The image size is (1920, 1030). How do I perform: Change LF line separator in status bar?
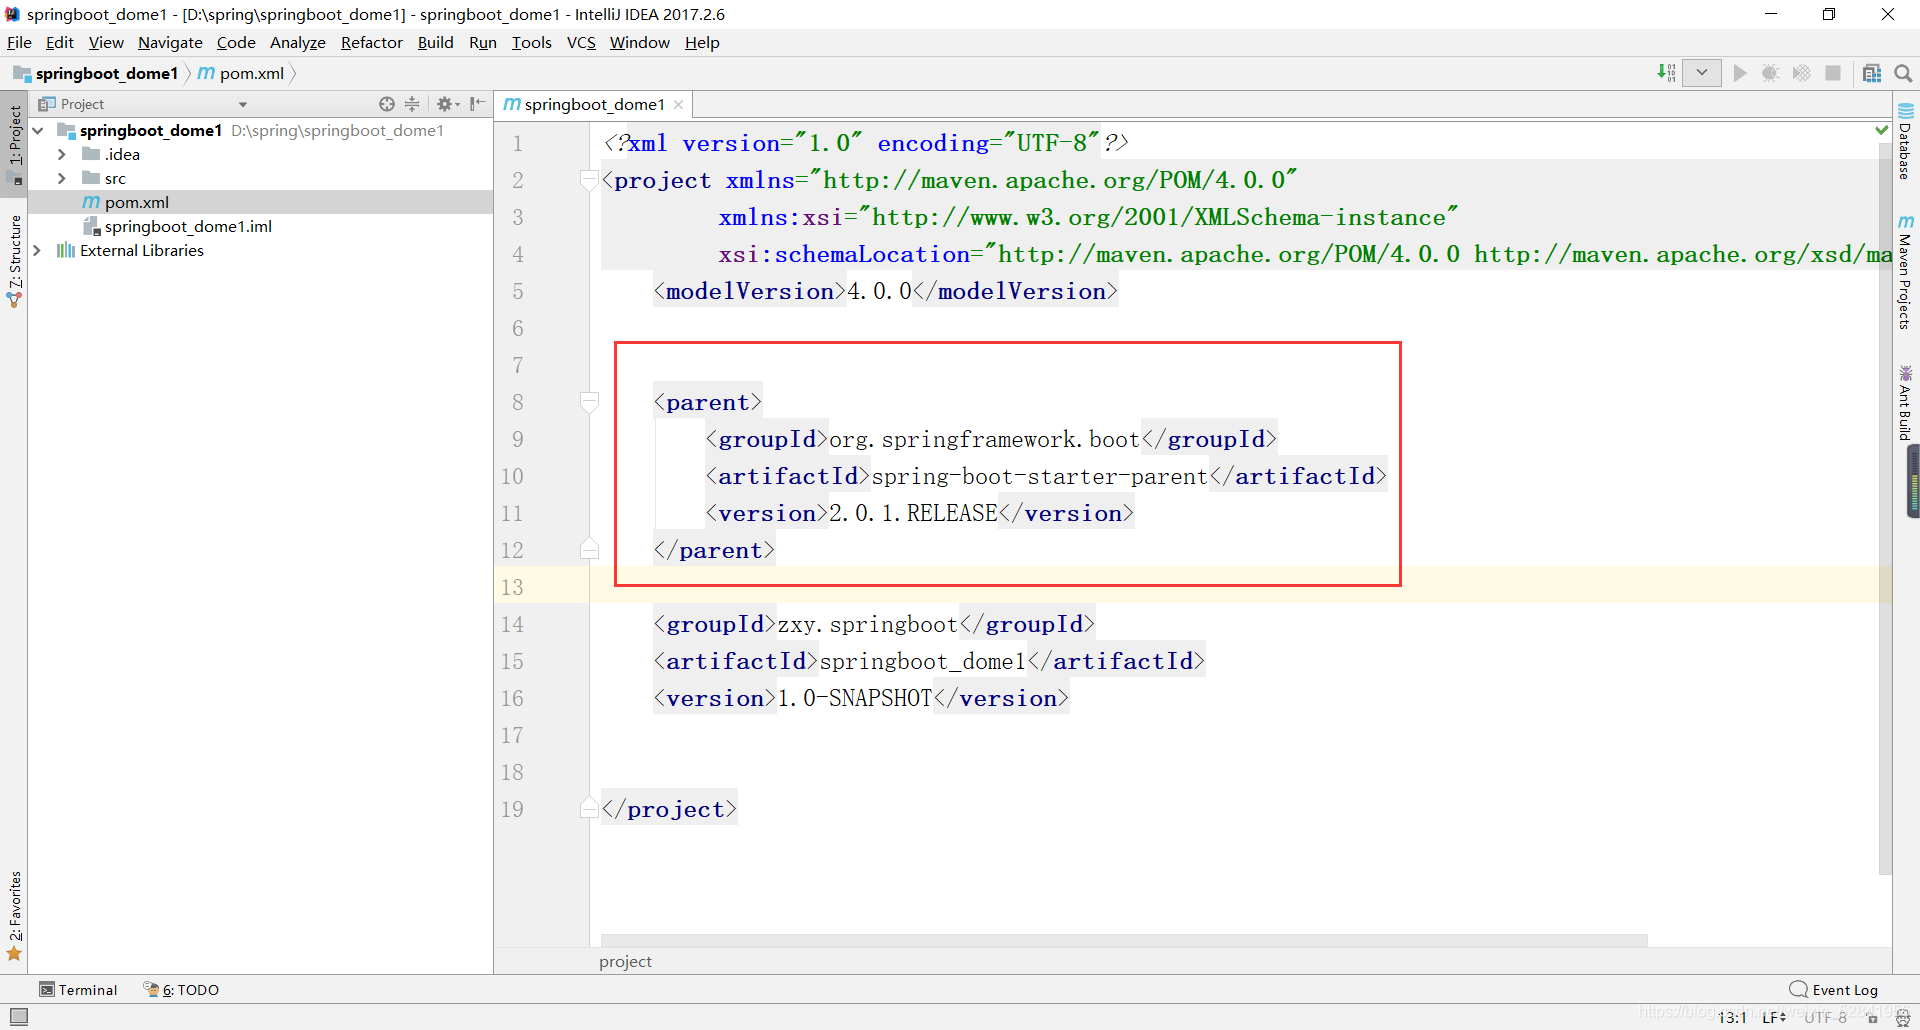pos(1774,1017)
